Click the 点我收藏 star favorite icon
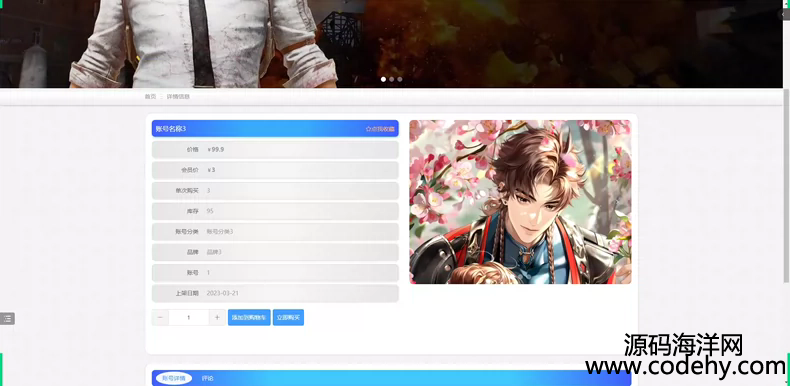 tap(368, 129)
